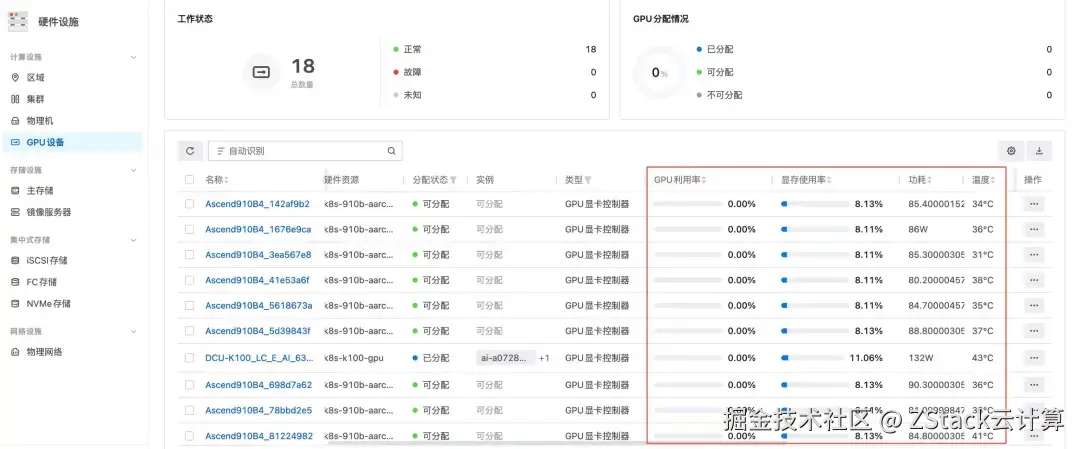Open actions menu for Ascend910B4_5d39843f

[1034, 331]
